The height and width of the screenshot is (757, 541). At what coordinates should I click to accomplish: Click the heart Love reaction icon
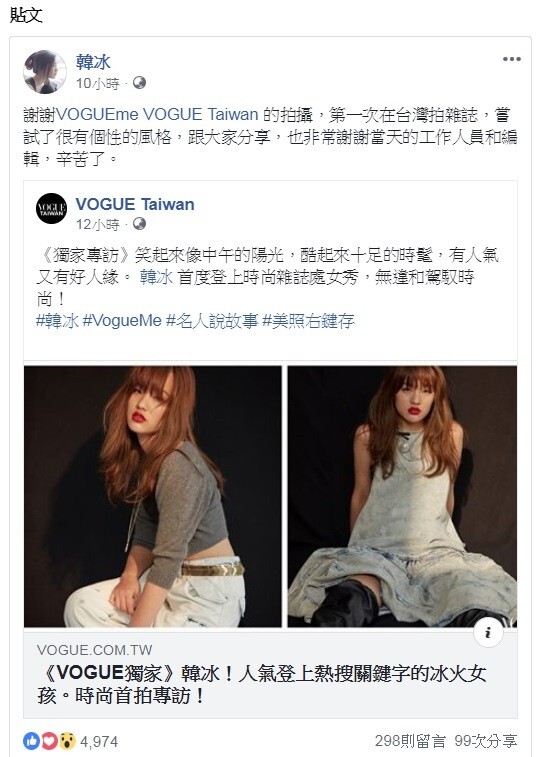[49, 741]
